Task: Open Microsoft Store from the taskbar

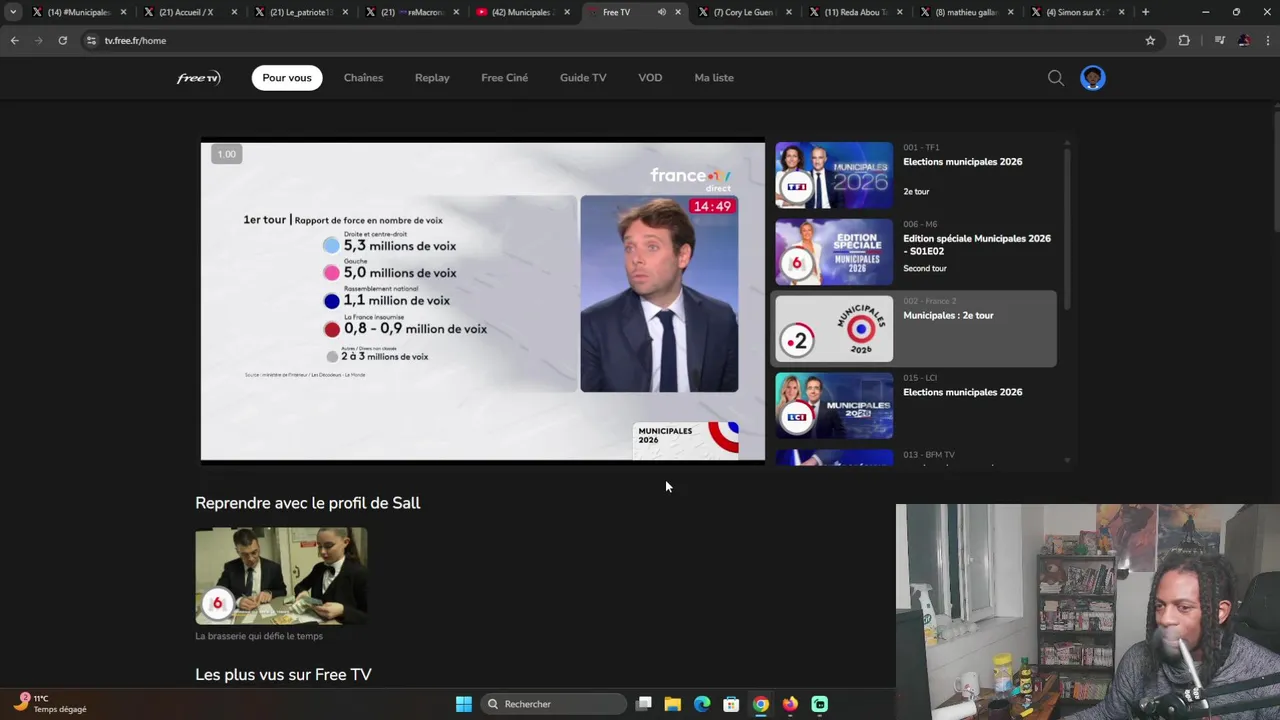Action: click(x=731, y=704)
